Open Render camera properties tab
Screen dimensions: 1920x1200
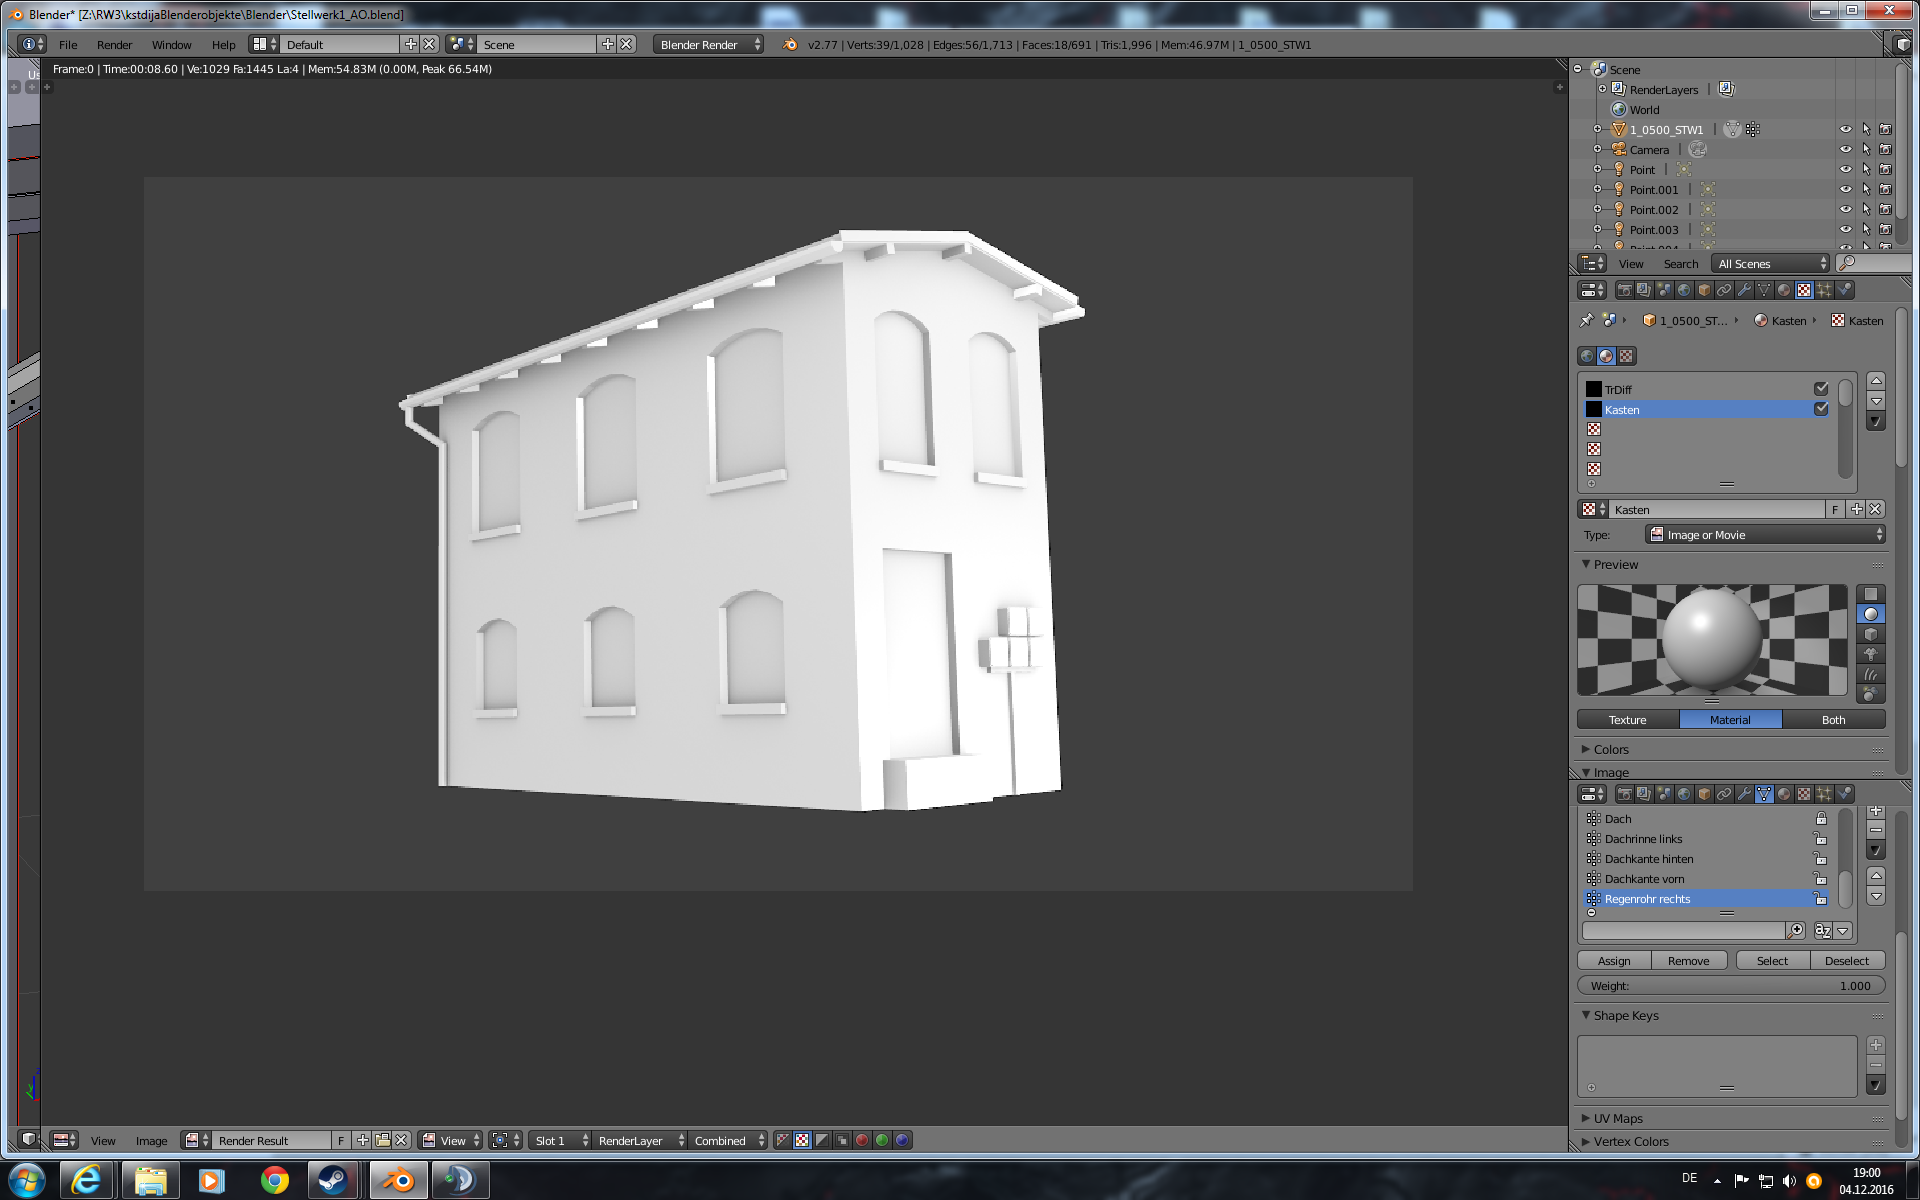click(x=1624, y=290)
